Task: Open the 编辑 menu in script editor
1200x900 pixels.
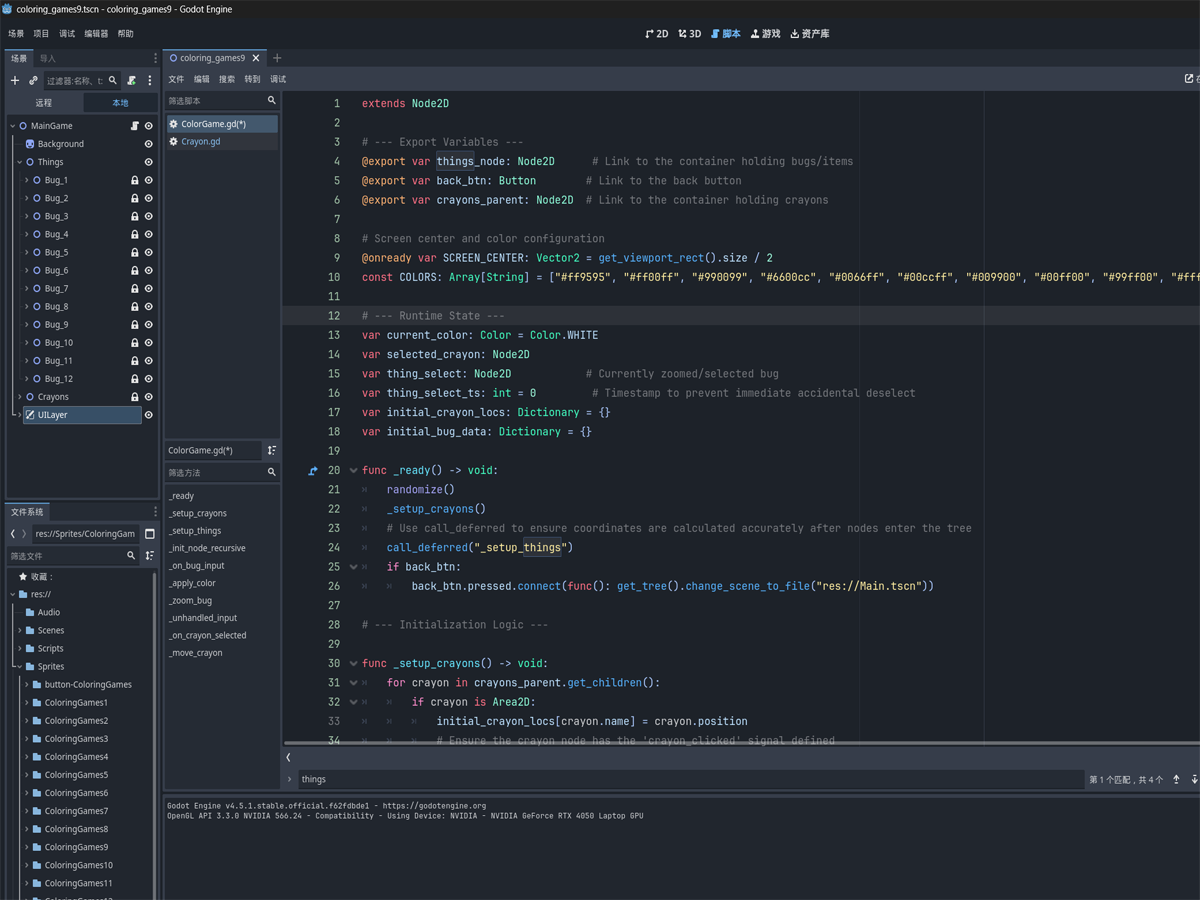Action: [202, 79]
